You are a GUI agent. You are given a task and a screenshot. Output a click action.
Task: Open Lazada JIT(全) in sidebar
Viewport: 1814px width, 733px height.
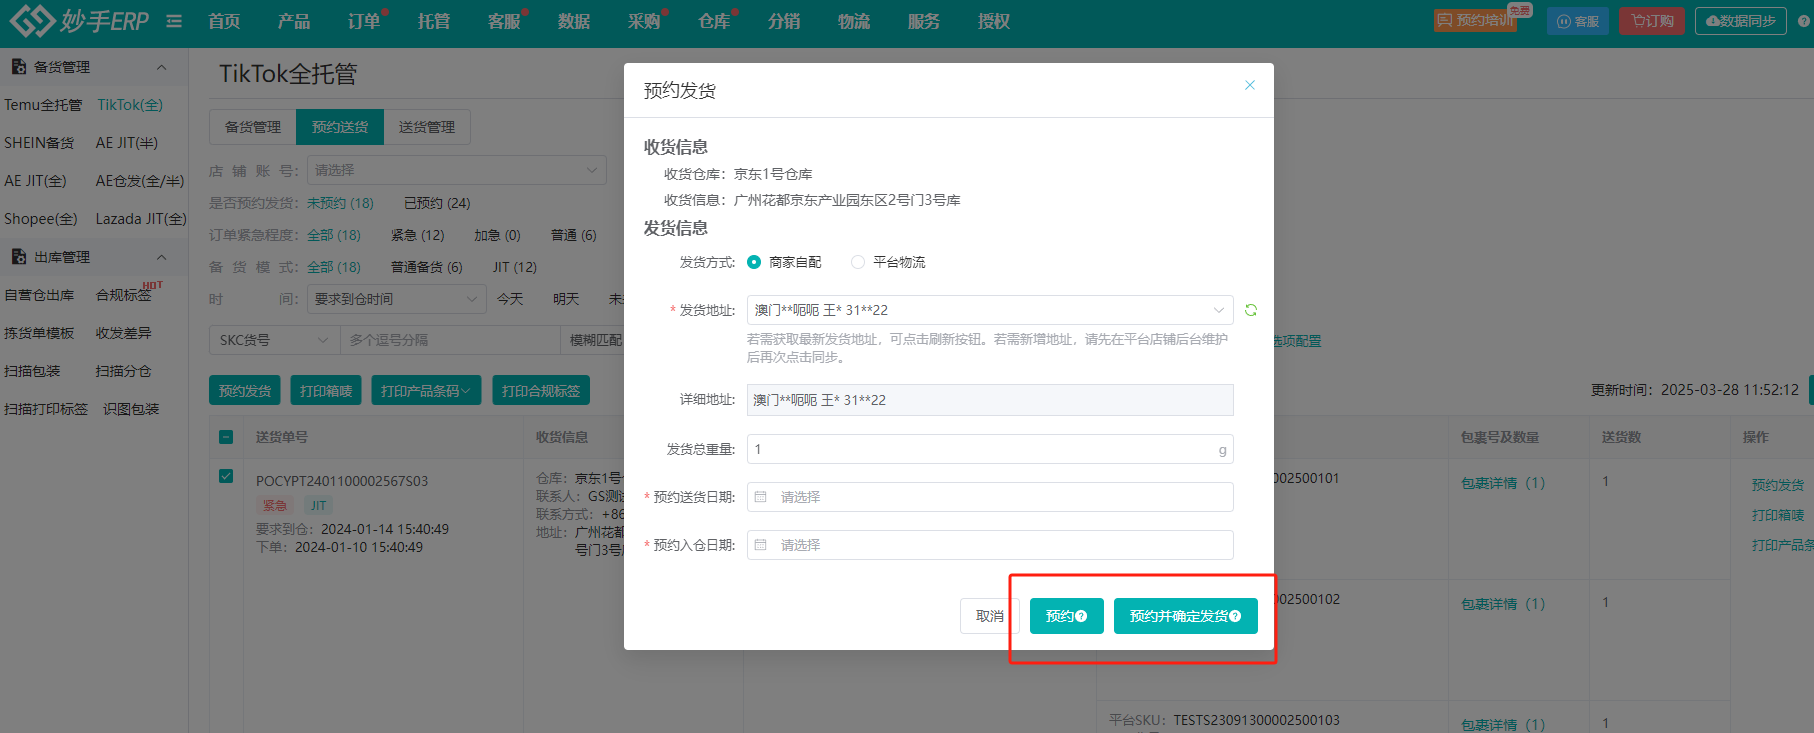pyautogui.click(x=141, y=219)
